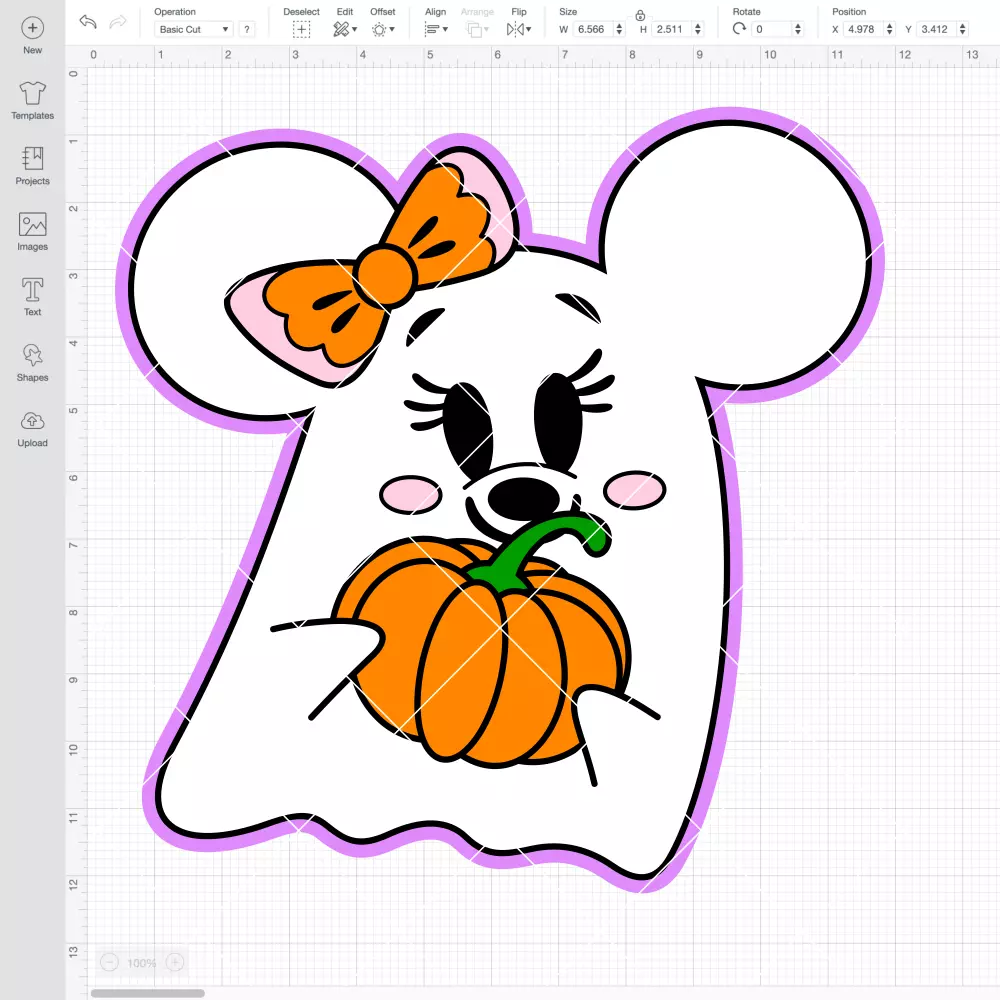Screen dimensions: 1000x1000
Task: Click the Rotate icon
Action: [739, 29]
